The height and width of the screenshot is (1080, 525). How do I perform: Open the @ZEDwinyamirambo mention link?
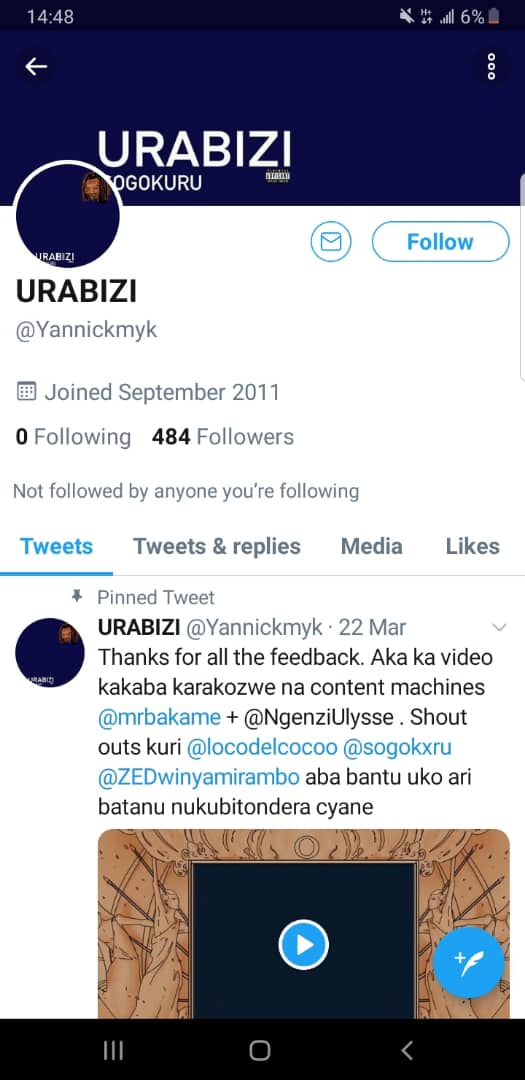point(199,777)
